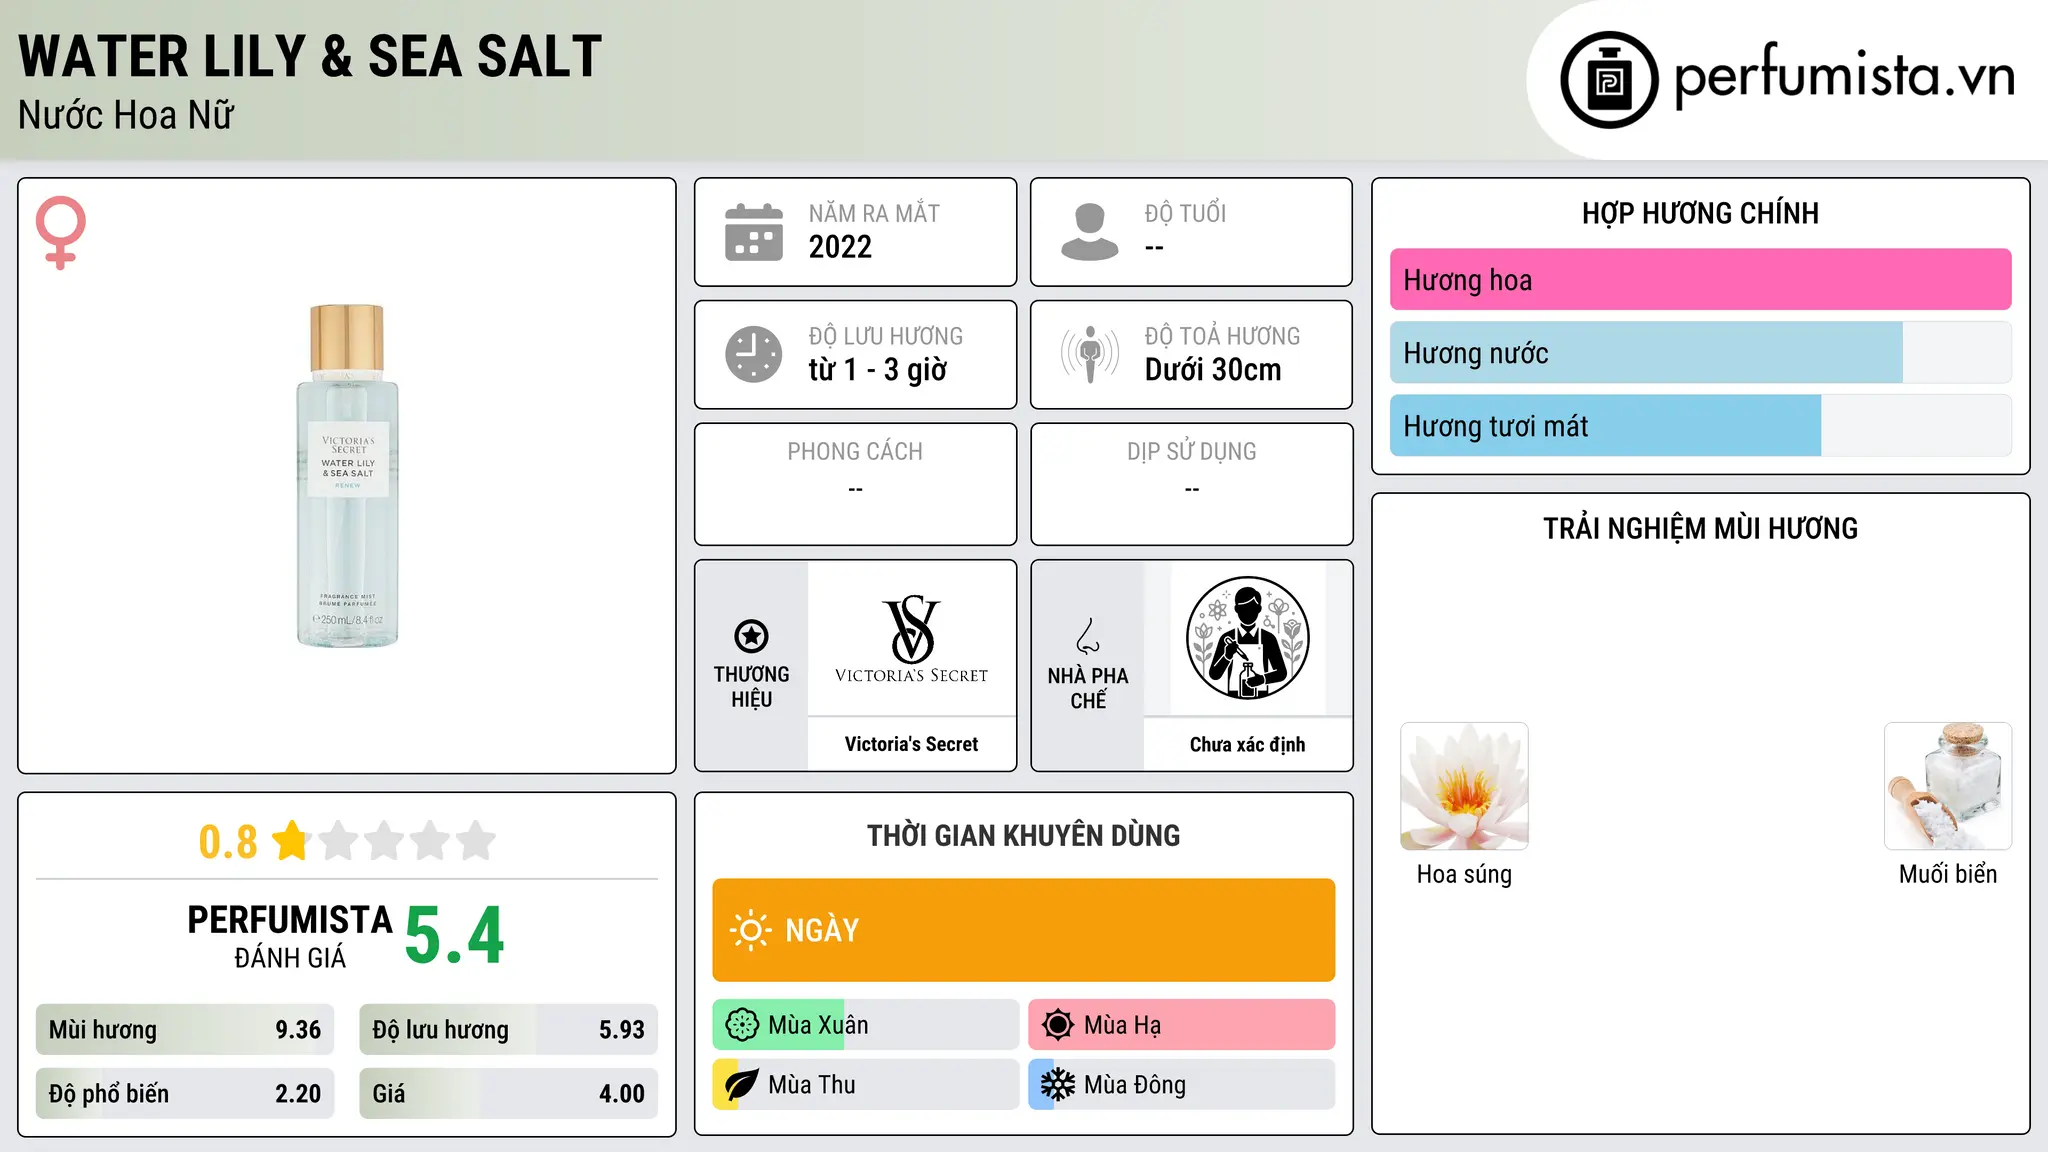The width and height of the screenshot is (2048, 1152).
Task: Click the Hoa súng note label
Action: [1464, 874]
